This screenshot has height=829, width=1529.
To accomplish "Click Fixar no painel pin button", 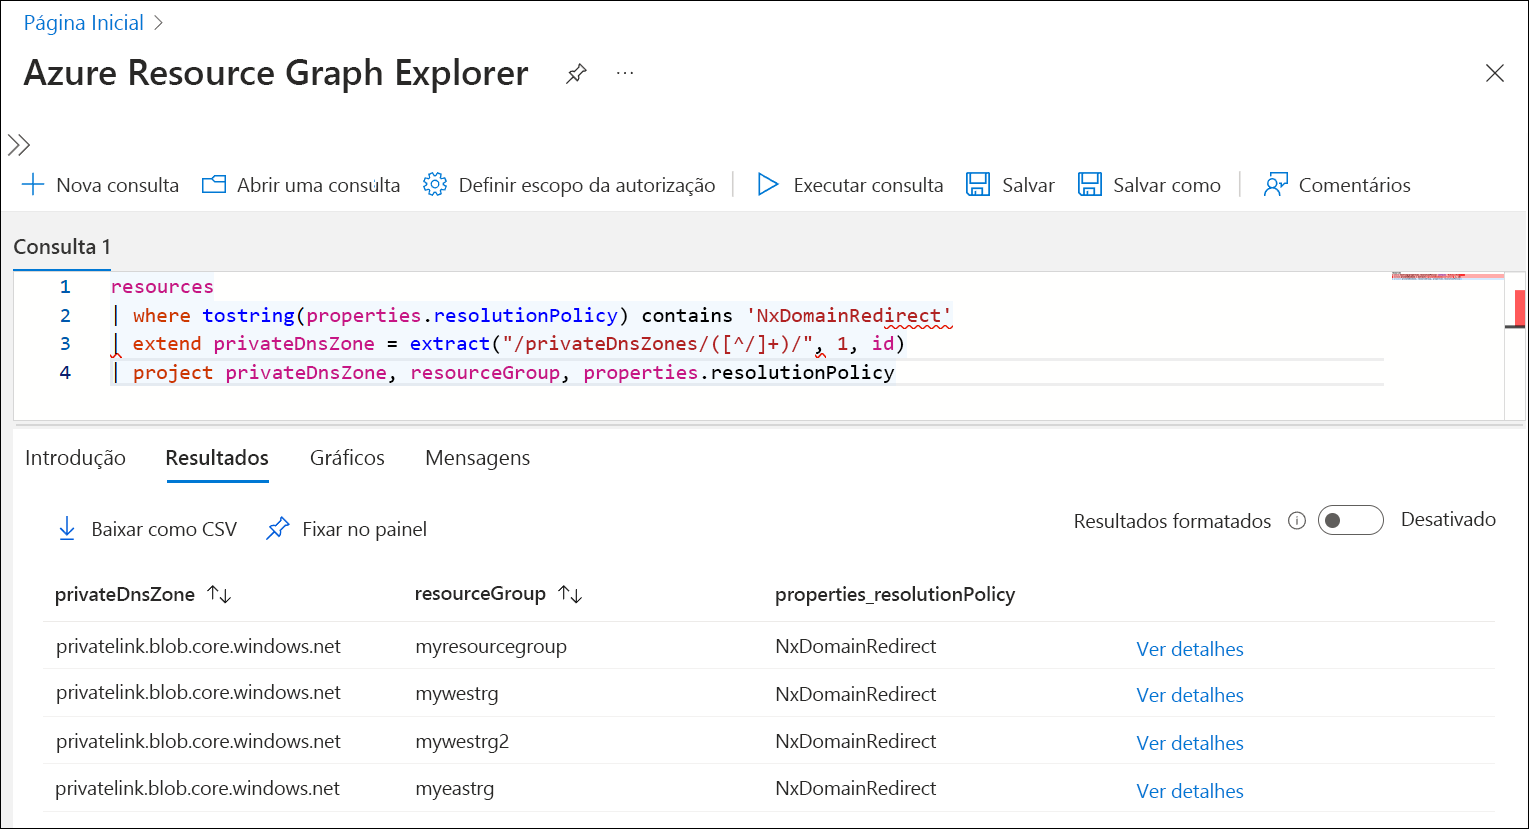I will point(347,529).
